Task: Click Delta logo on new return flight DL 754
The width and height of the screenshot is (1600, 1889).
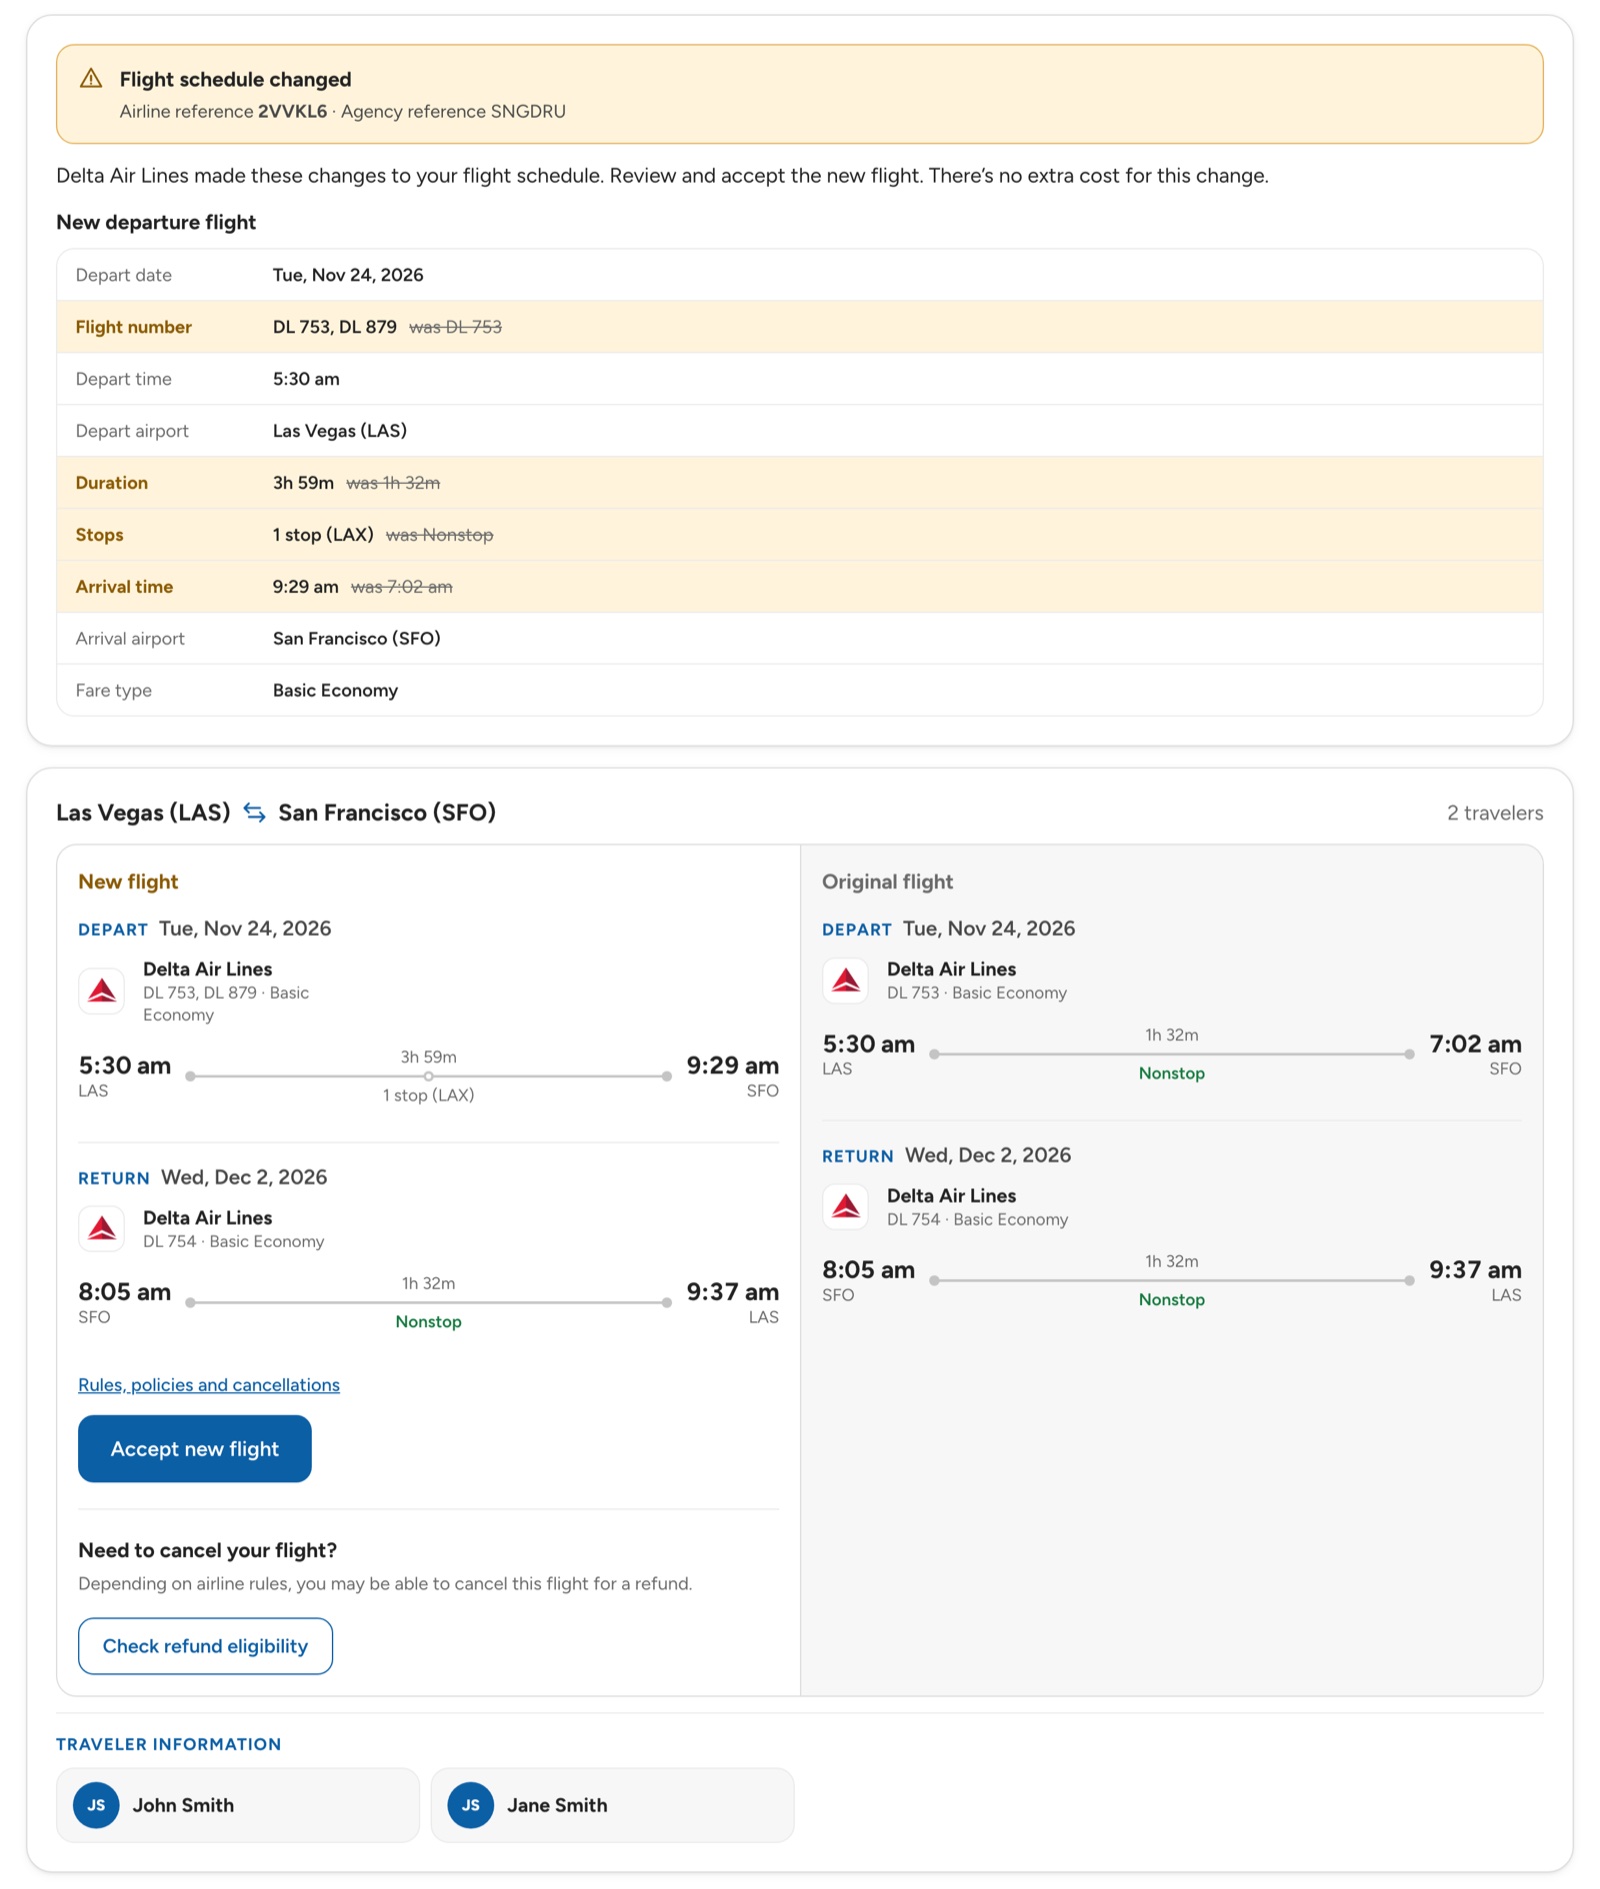Action: [x=102, y=1229]
